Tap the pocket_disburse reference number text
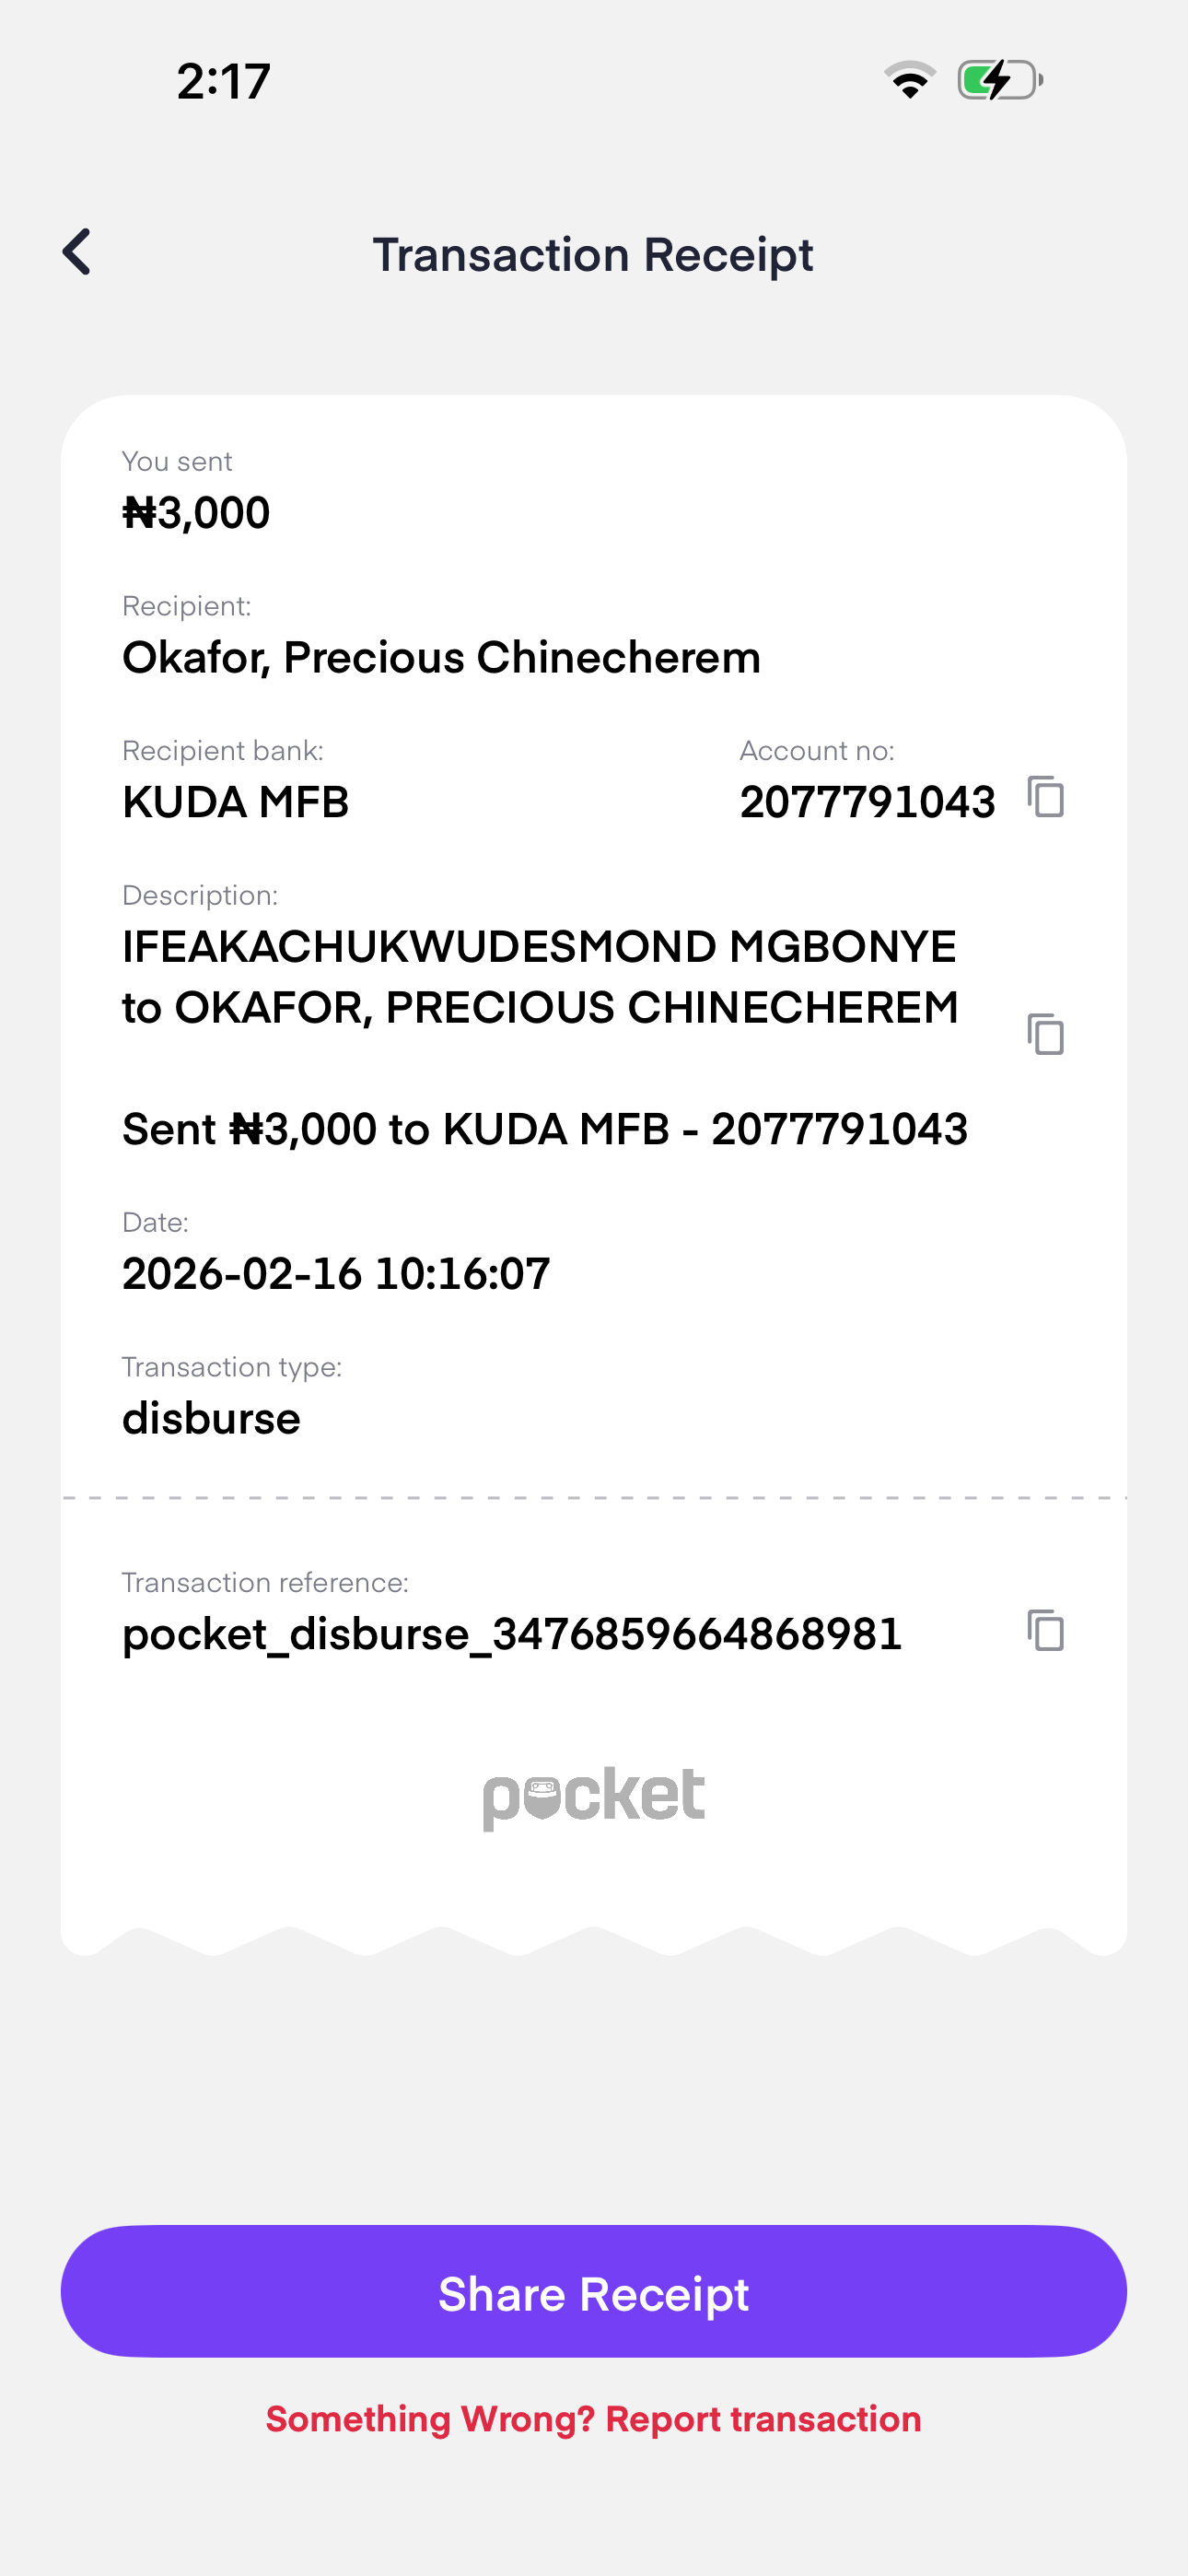1188x2576 pixels. pyautogui.click(x=512, y=1634)
